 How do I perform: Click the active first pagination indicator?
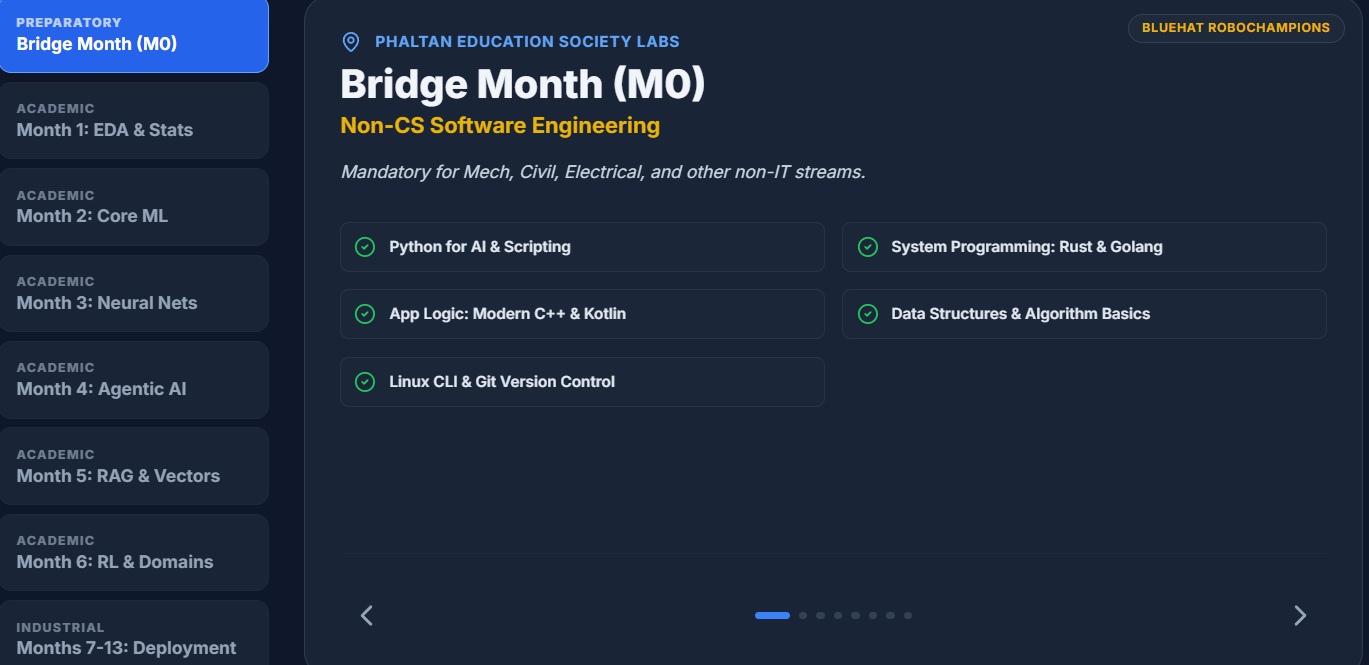pos(772,616)
